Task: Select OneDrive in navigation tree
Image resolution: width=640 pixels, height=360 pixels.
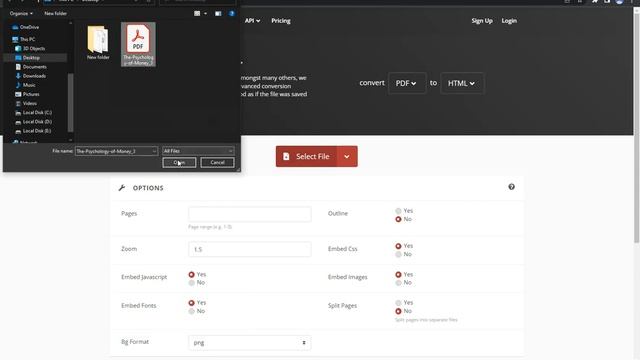Action: tap(29, 27)
